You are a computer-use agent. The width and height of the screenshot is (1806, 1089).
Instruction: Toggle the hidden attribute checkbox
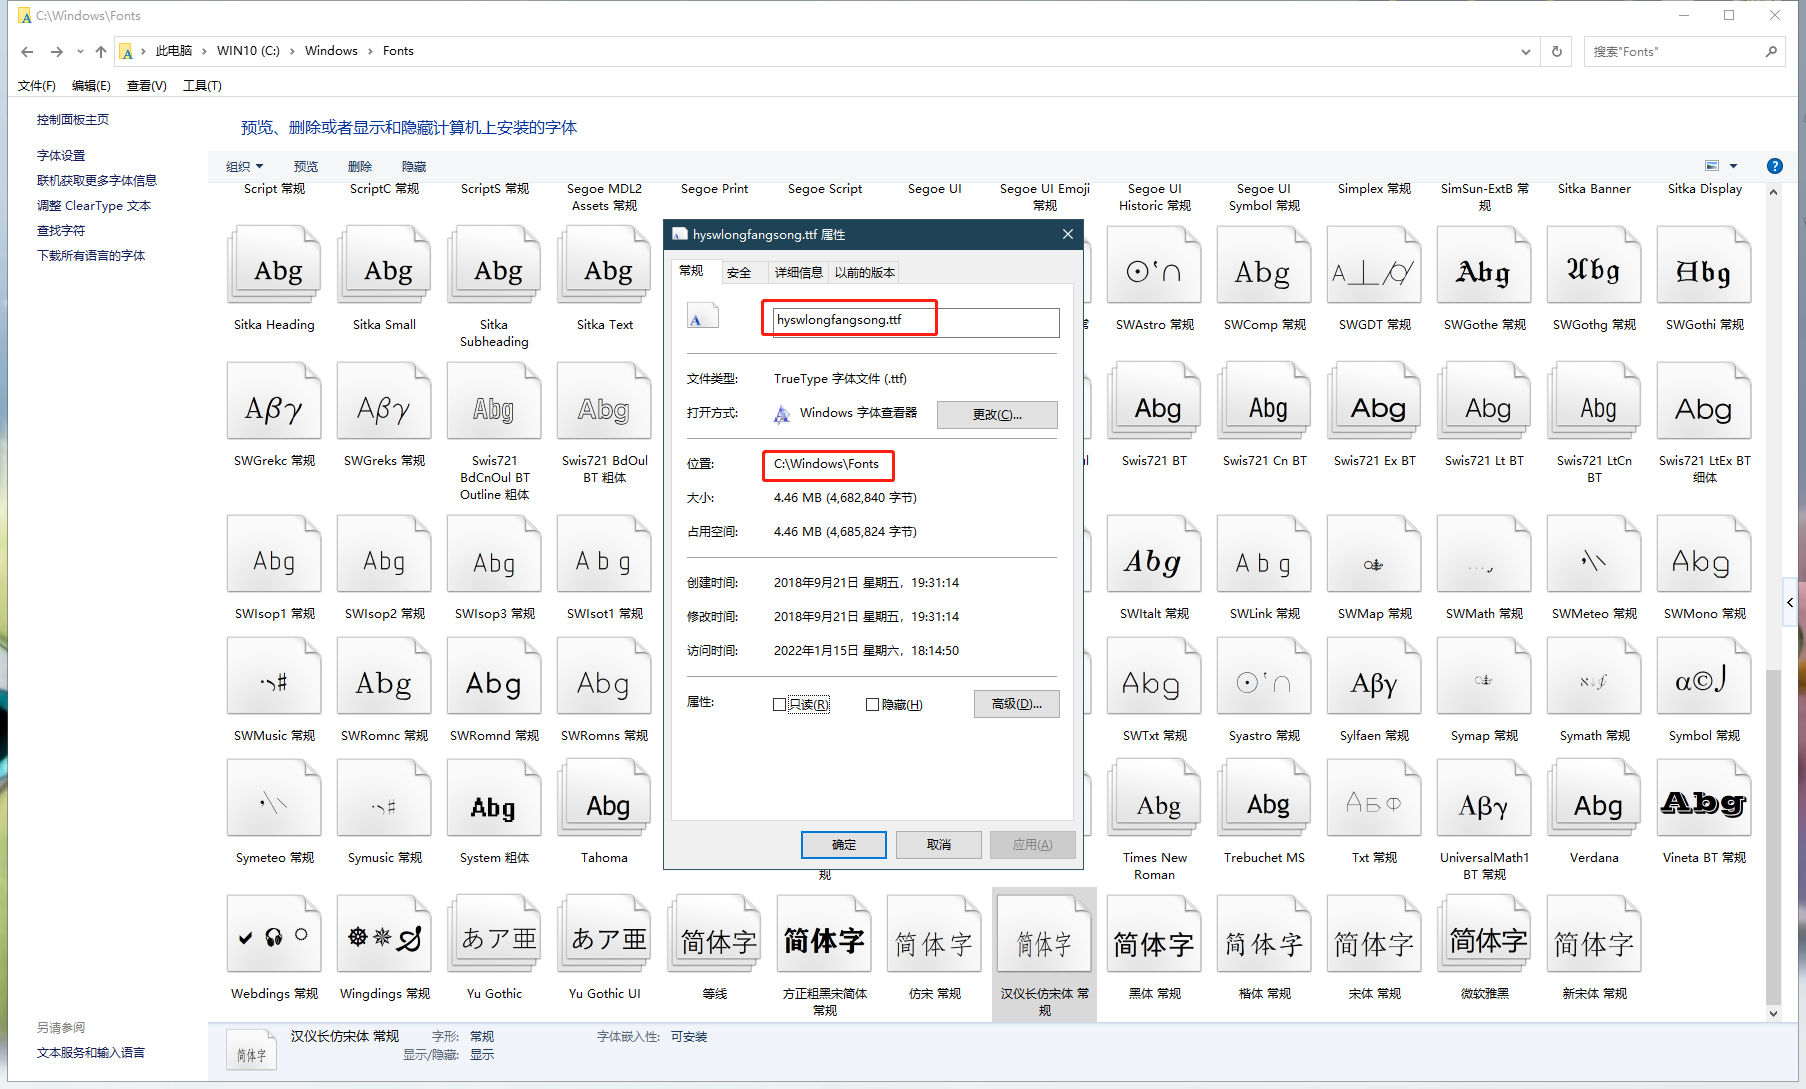tap(872, 704)
